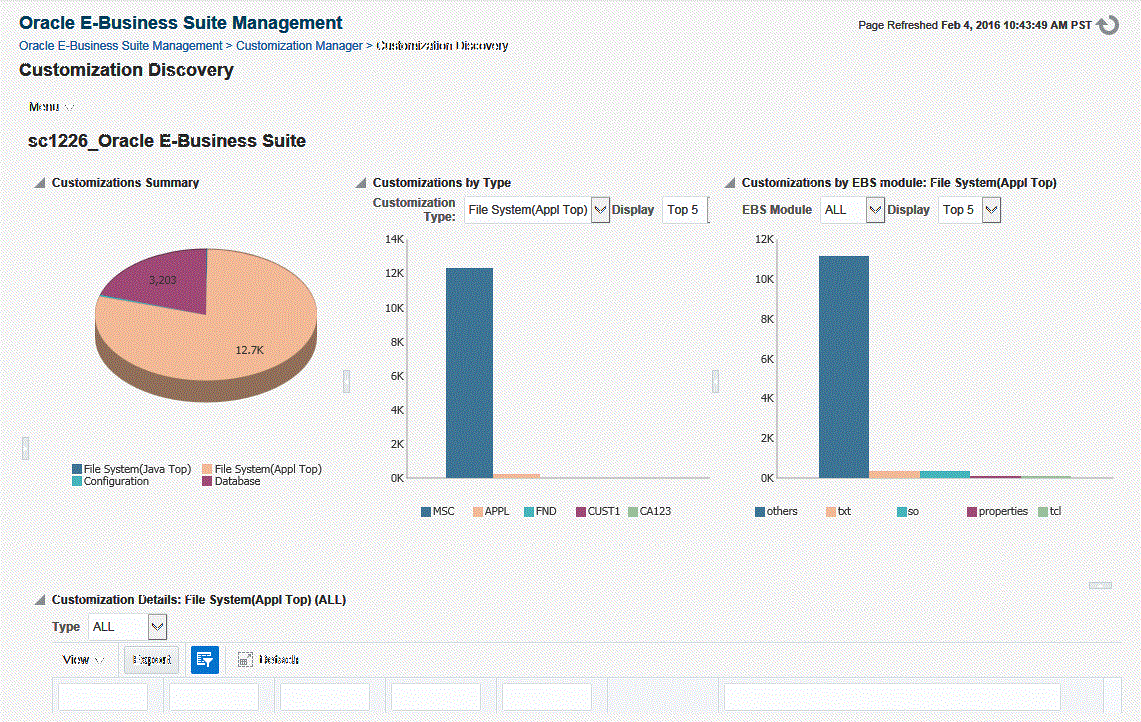Screen dimensions: 1141x722
Task: Click the CUST1 legend swatch
Action: (x=581, y=512)
